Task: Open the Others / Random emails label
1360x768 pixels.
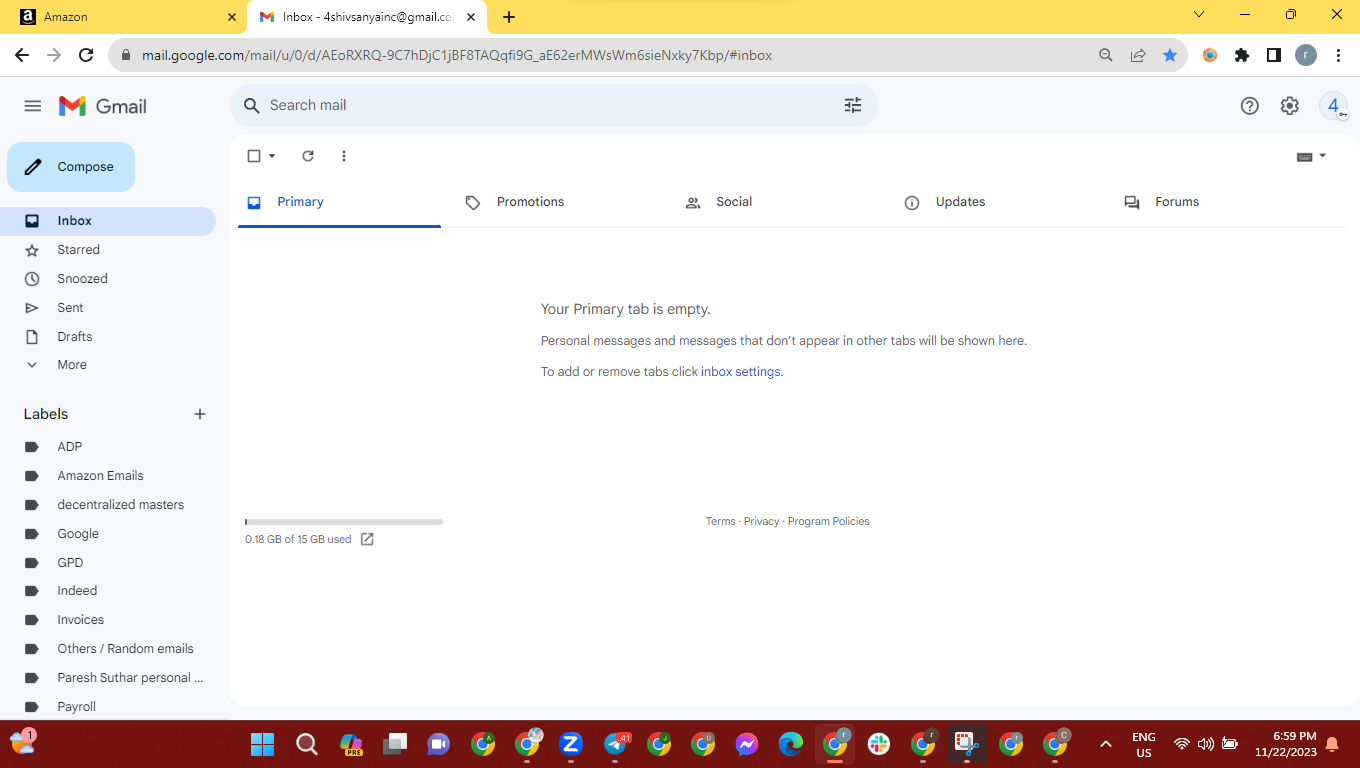Action: coord(108,649)
